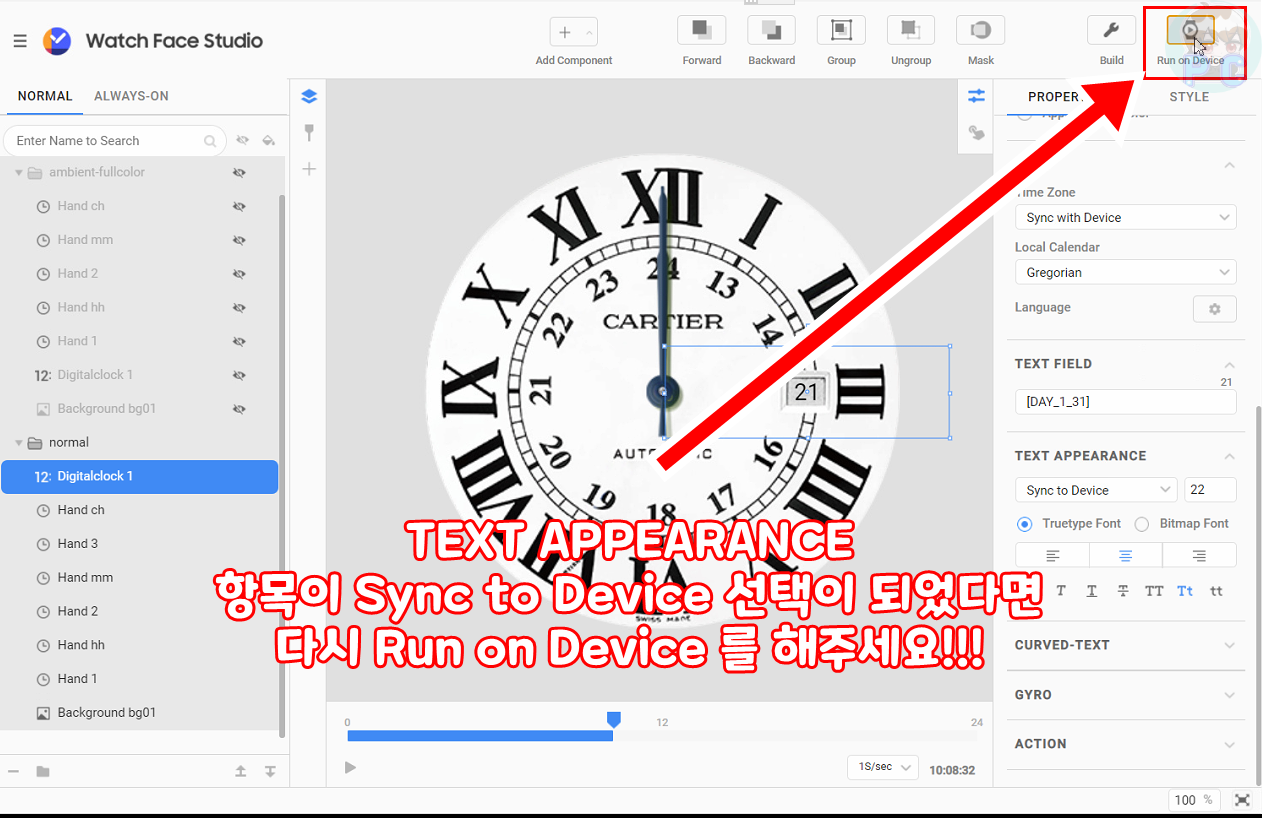Click the Run on Device button

(1190, 31)
